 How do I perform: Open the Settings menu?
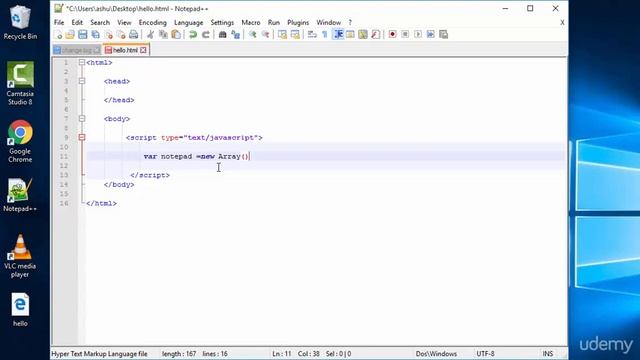coord(222,22)
